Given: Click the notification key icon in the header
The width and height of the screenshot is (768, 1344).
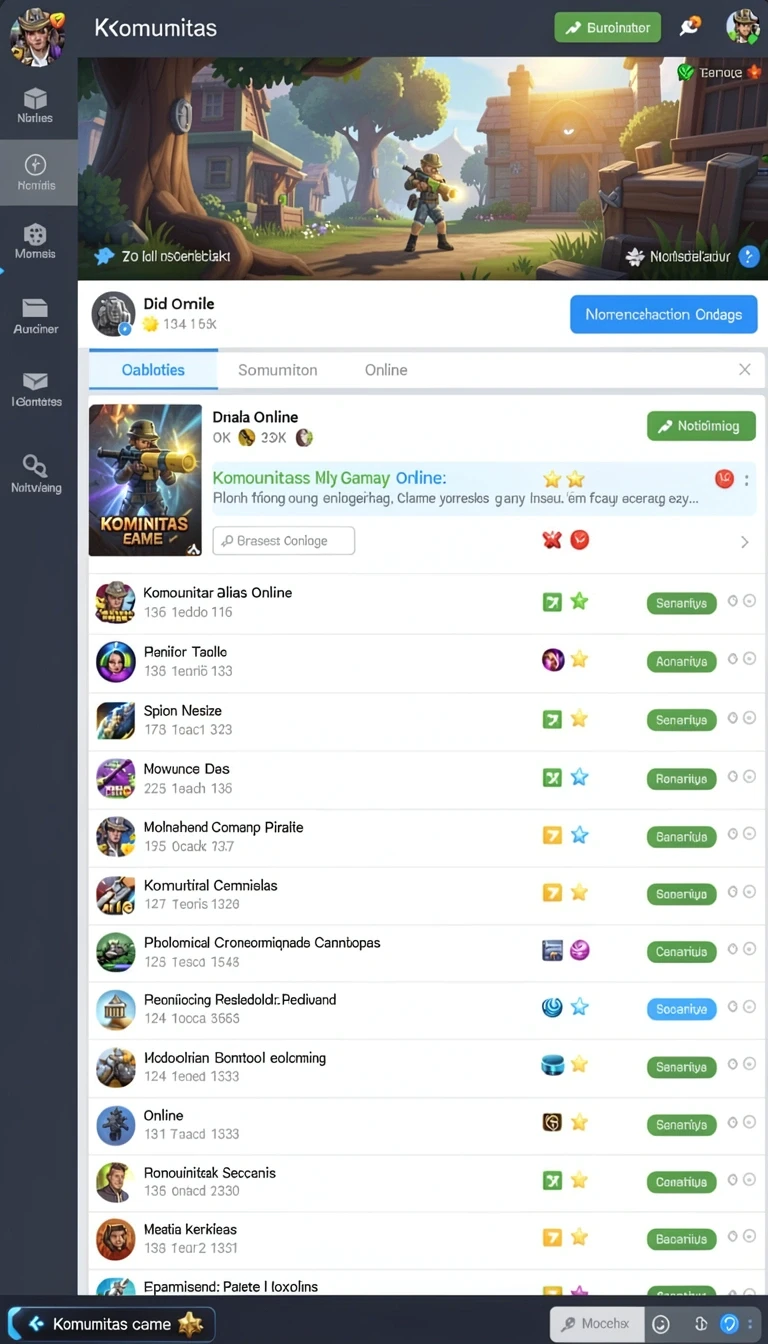Looking at the screenshot, I should click(x=689, y=27).
